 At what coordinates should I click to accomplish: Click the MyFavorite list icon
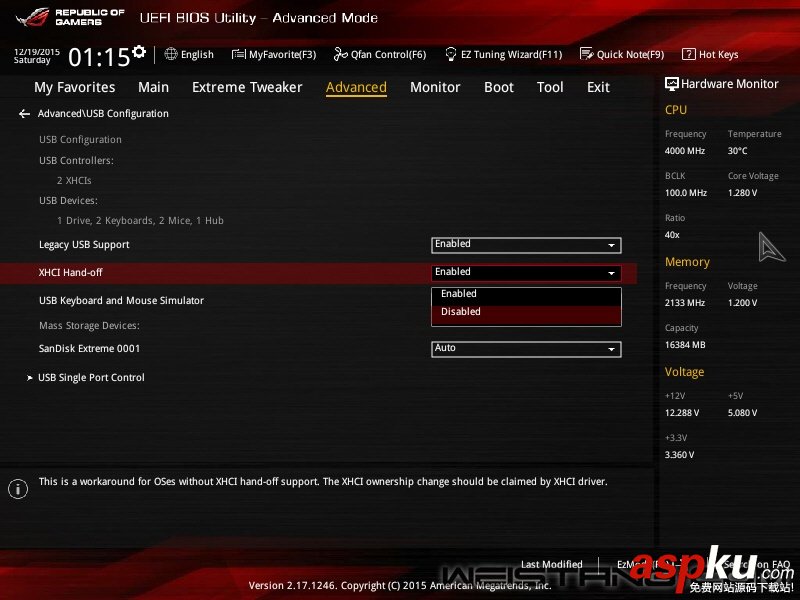238,54
